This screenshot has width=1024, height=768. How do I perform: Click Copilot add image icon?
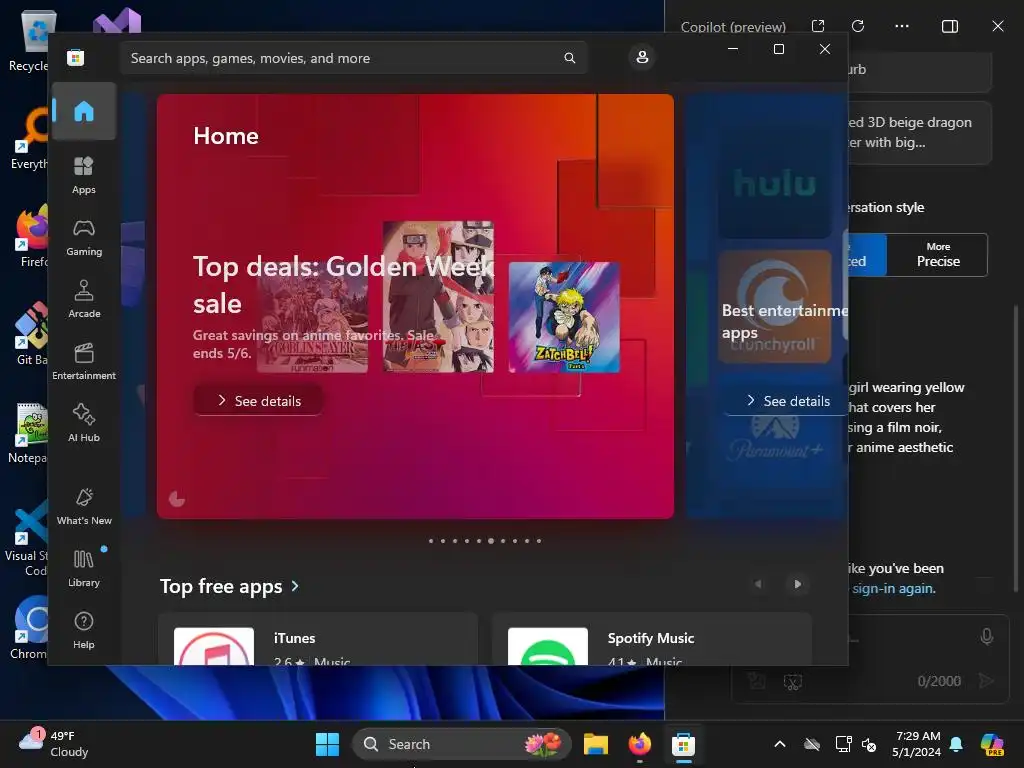[757, 681]
